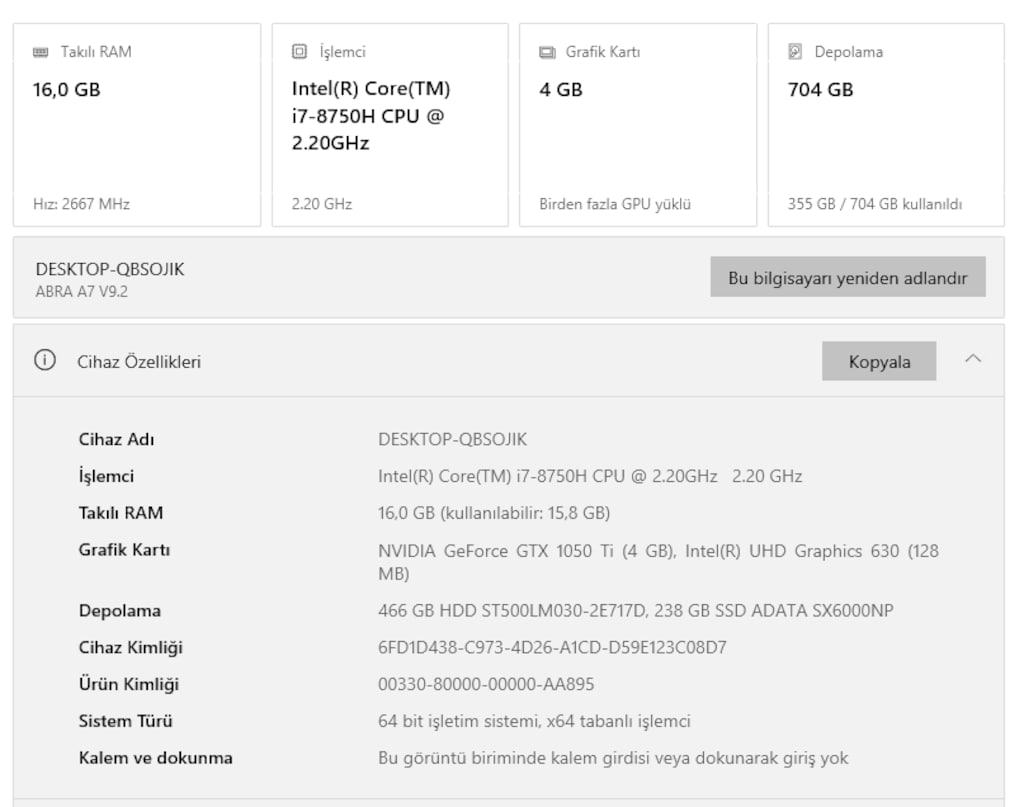The height and width of the screenshot is (807, 1024).
Task: Click the Bu görüntü biriminde kalem girdisi value
Action: click(x=613, y=758)
